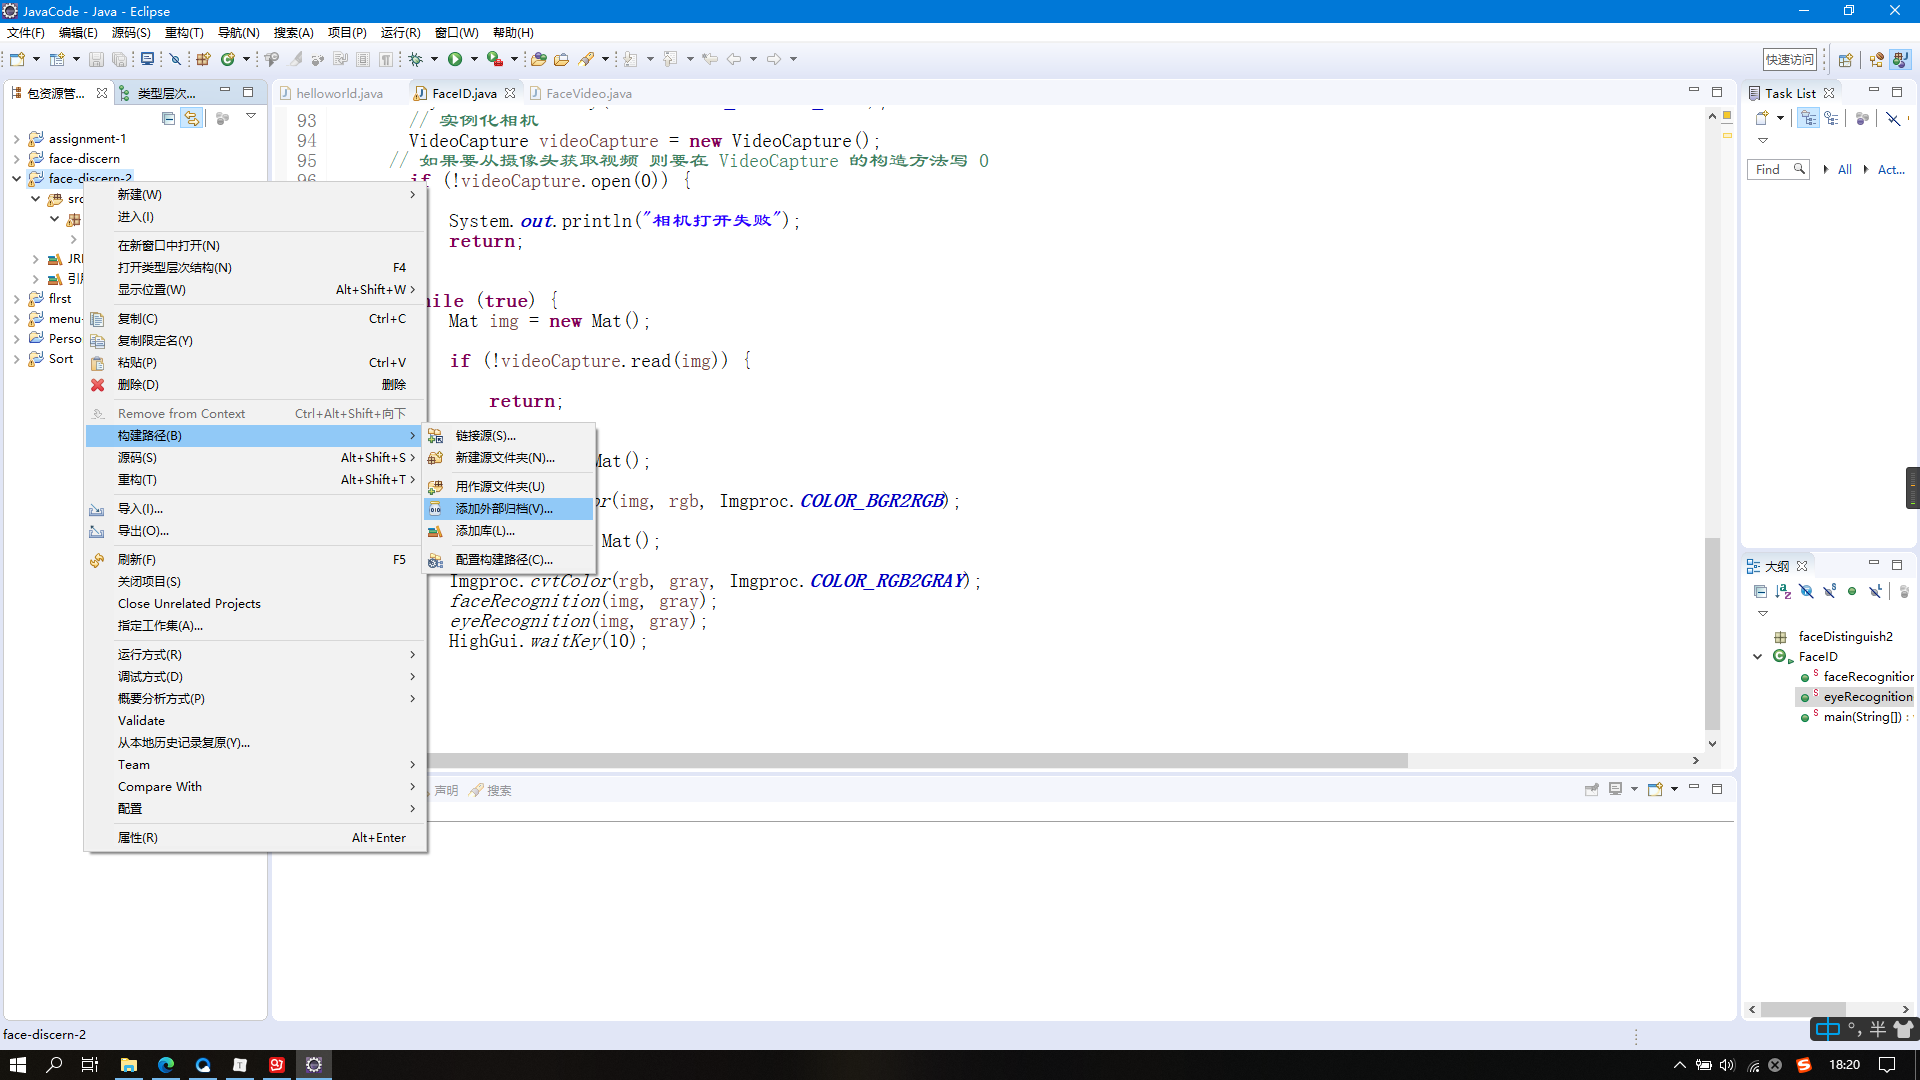Collapse the face-discern-2 project node
The image size is (1920, 1080).
point(17,179)
